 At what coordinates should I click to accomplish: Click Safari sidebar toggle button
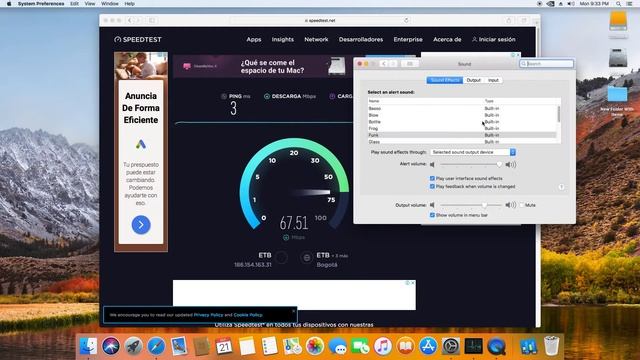152,20
